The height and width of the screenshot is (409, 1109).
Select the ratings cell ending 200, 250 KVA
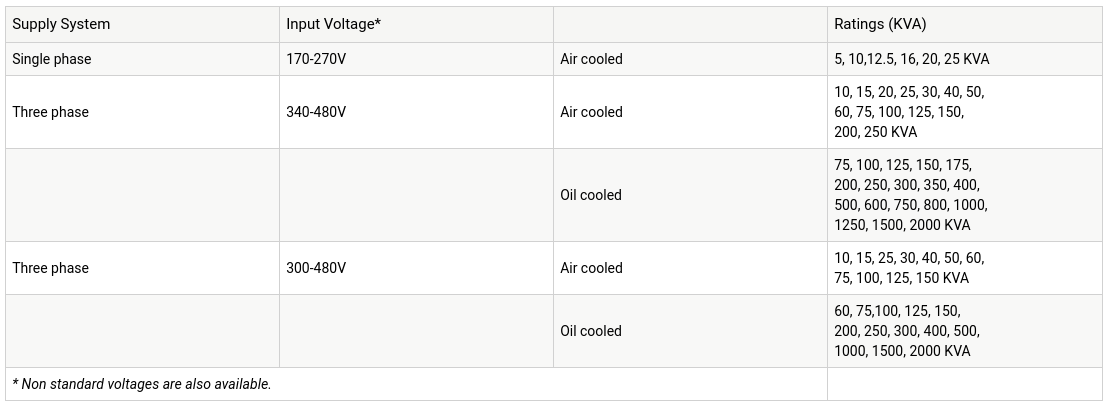tap(909, 112)
